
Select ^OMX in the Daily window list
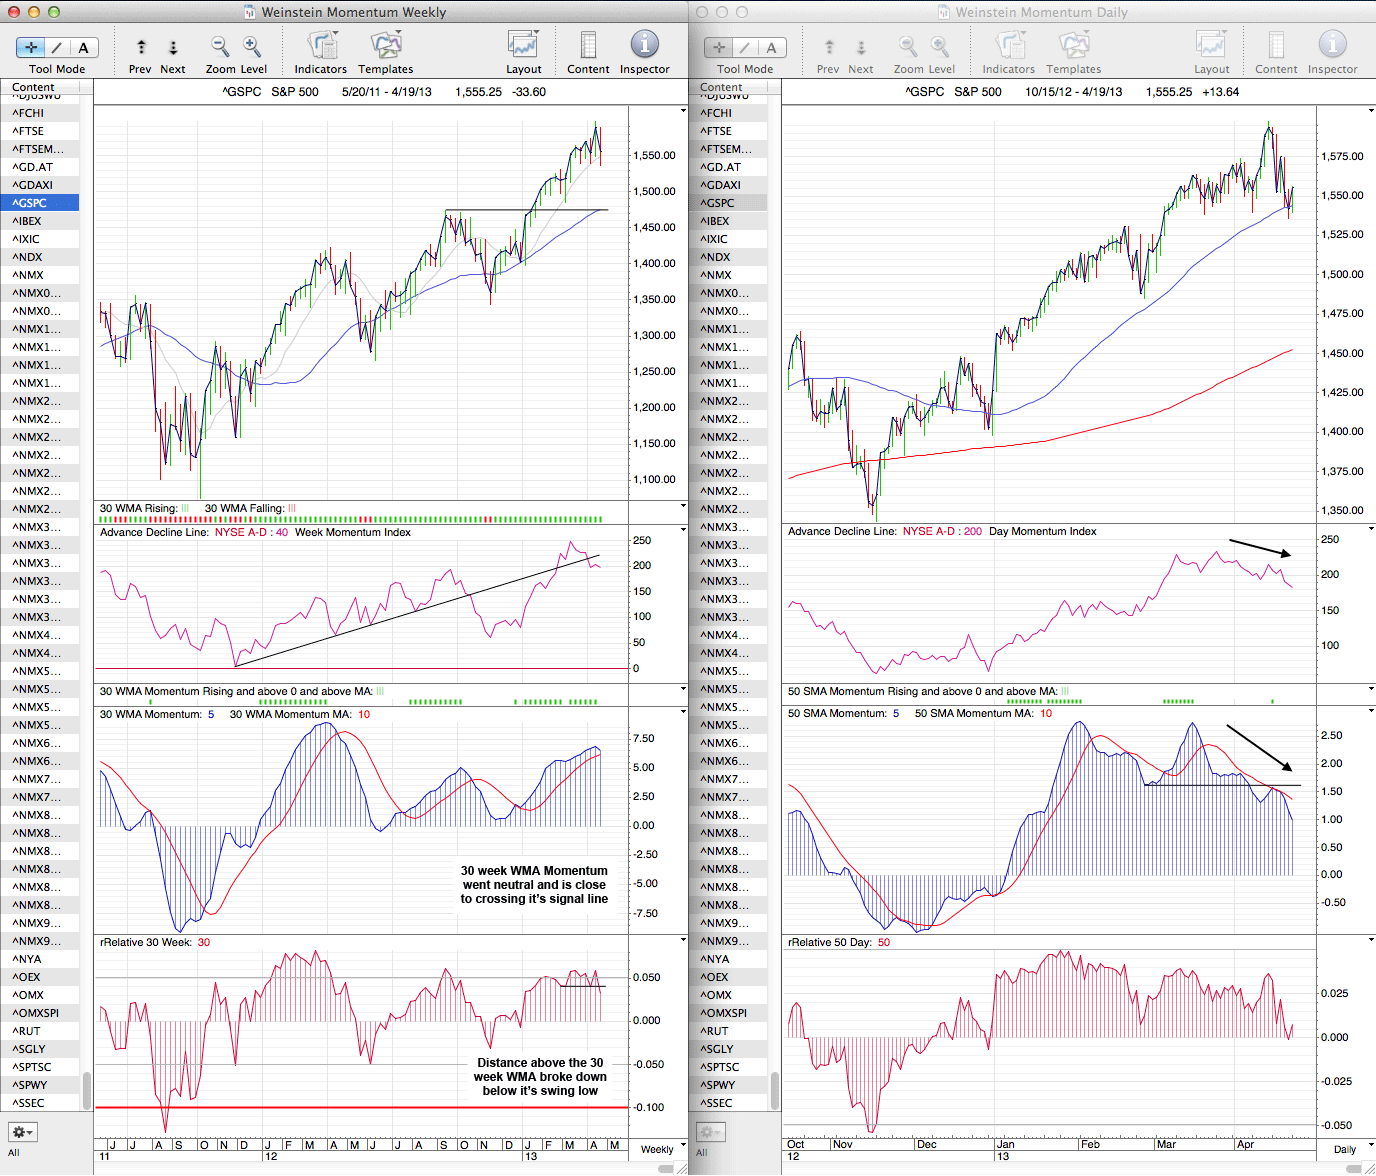[x=728, y=995]
